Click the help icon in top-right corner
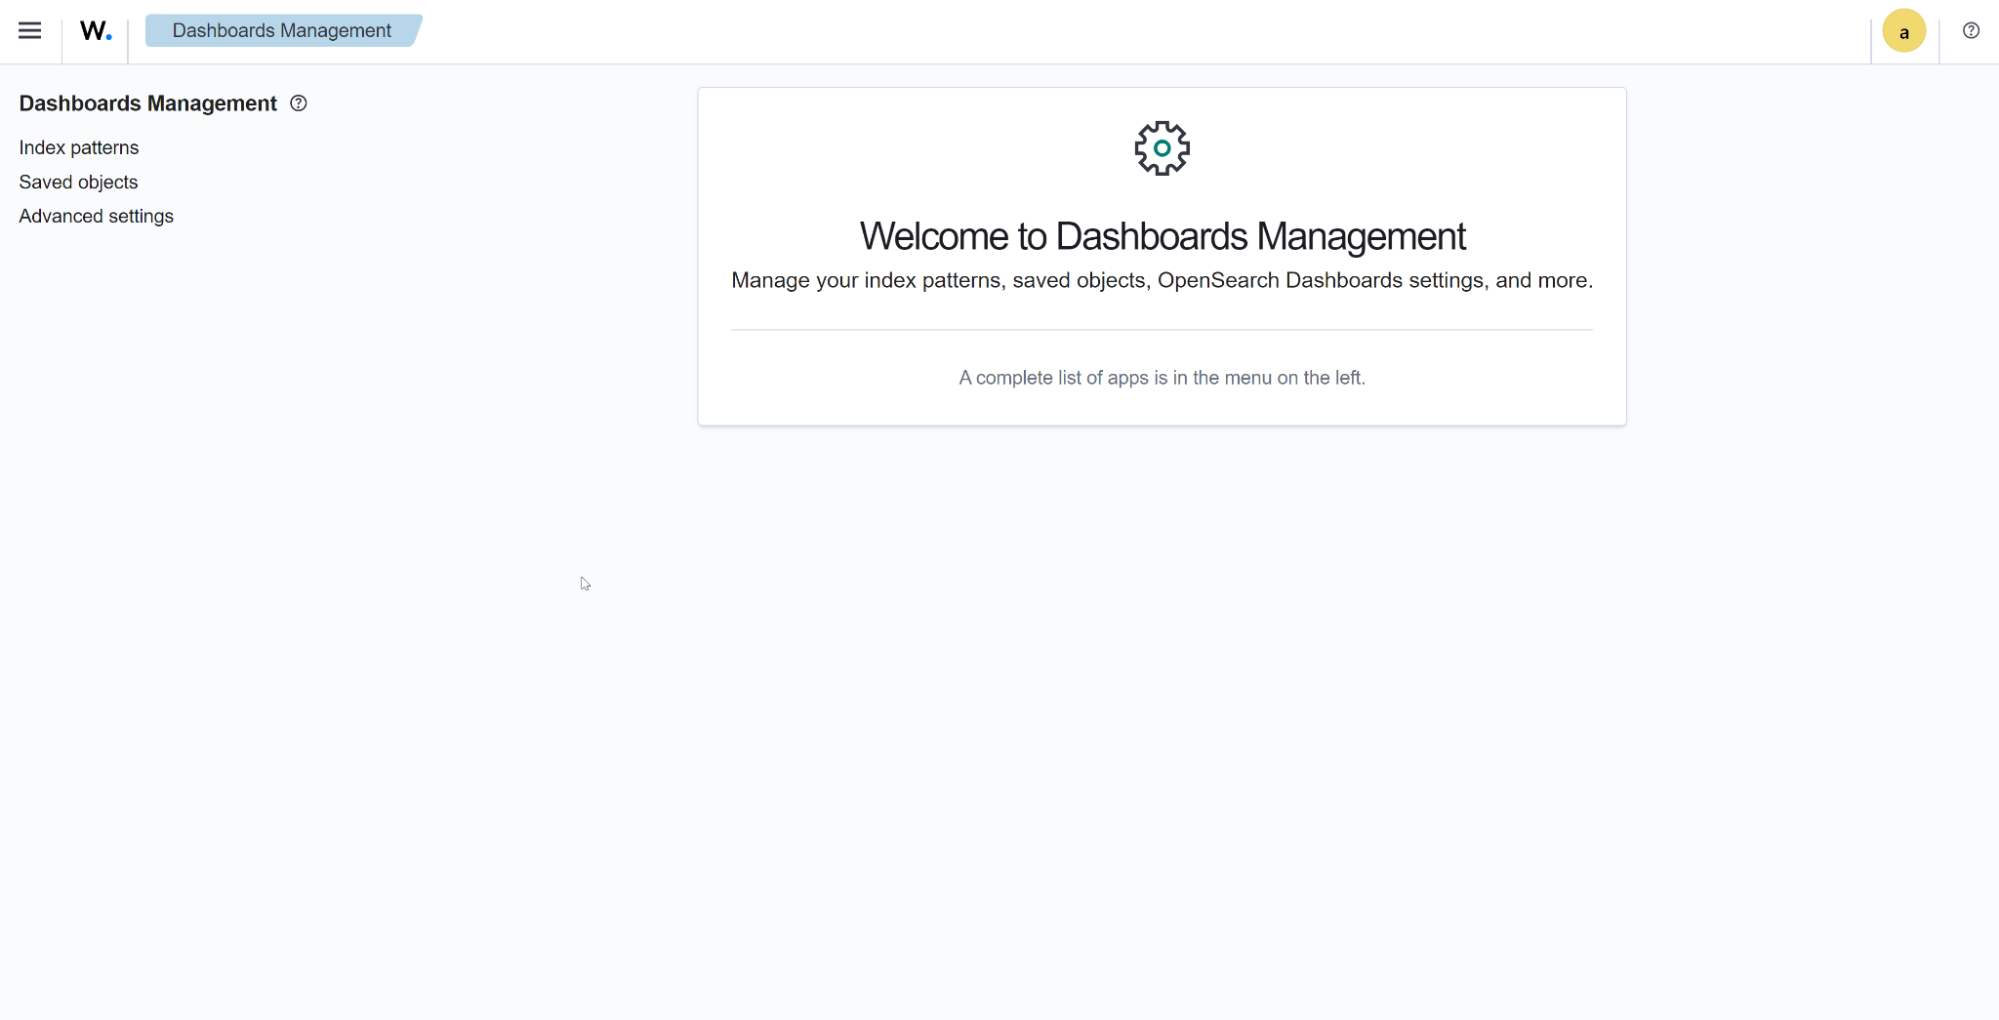This screenshot has height=1020, width=1999. pyautogui.click(x=1970, y=31)
